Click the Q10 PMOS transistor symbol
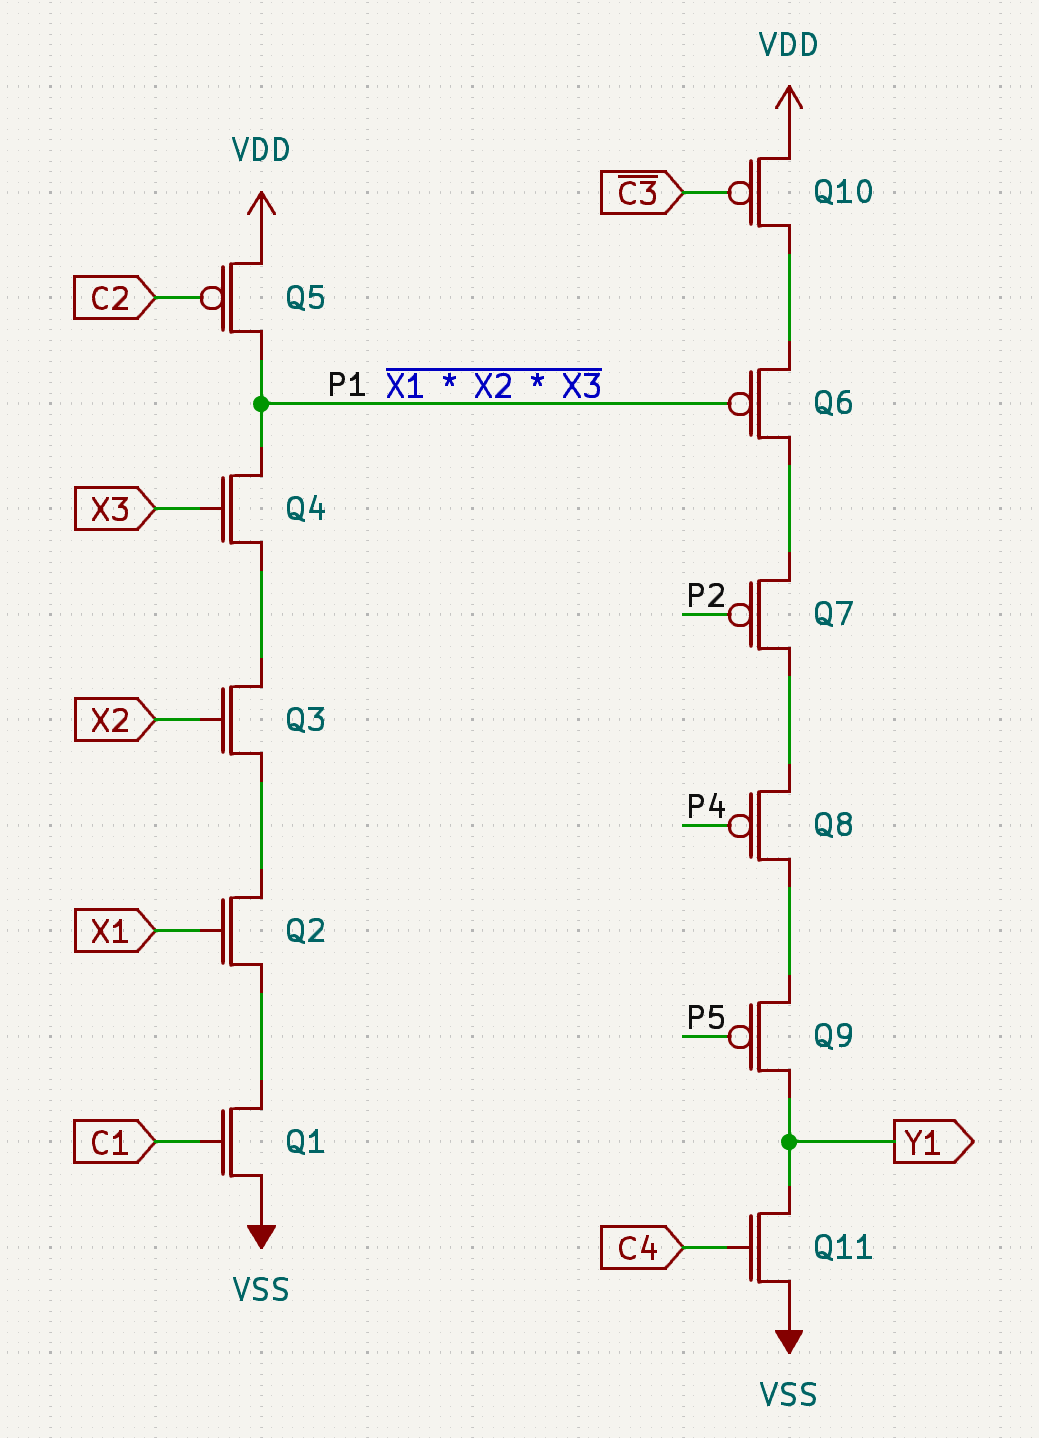Image resolution: width=1039 pixels, height=1438 pixels. [x=768, y=192]
